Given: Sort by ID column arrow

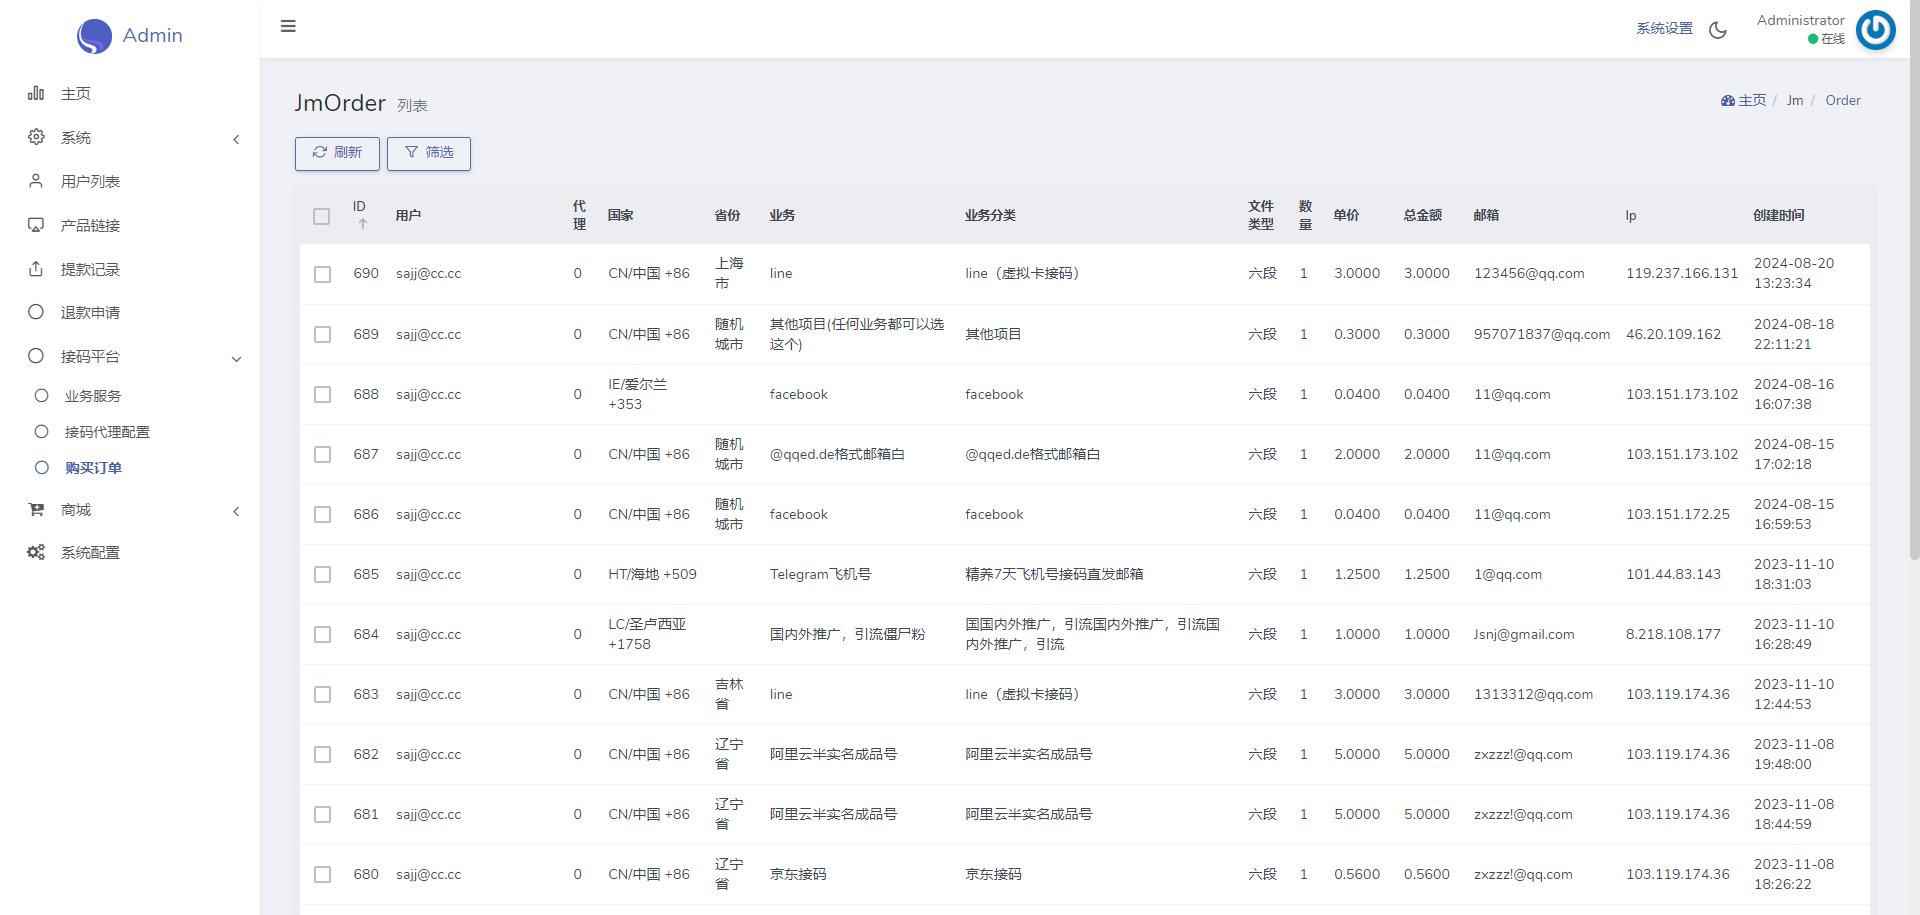Looking at the screenshot, I should click(x=362, y=224).
